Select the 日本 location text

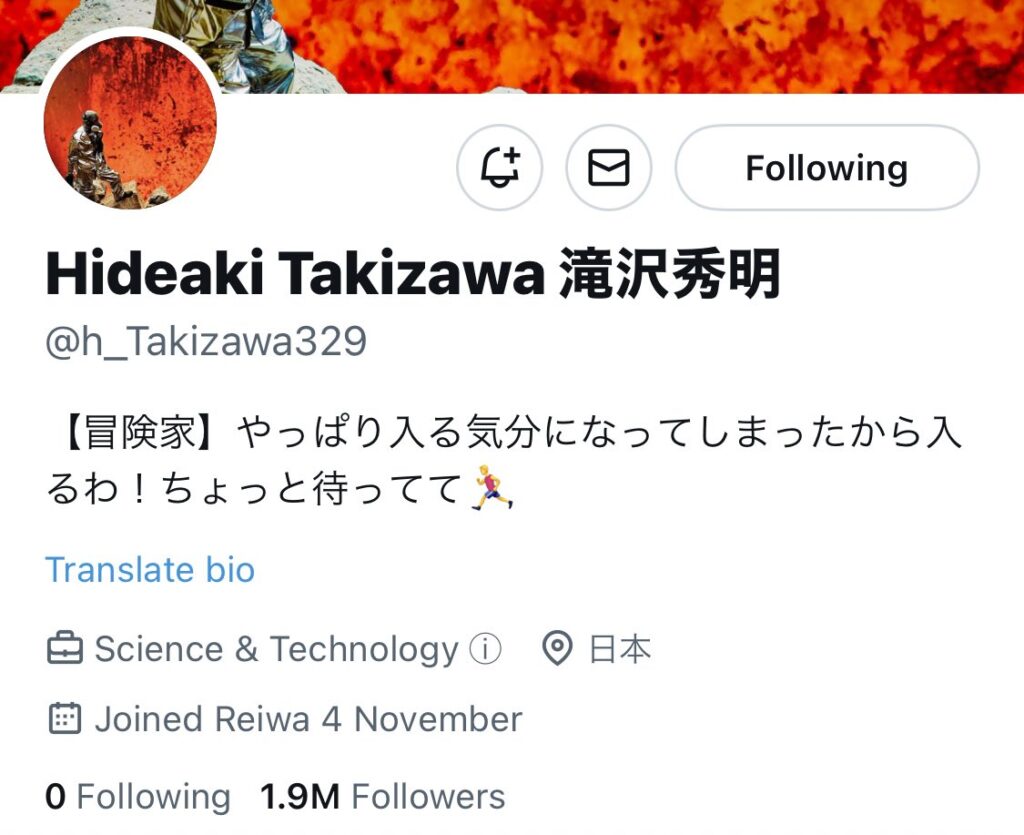(x=620, y=650)
